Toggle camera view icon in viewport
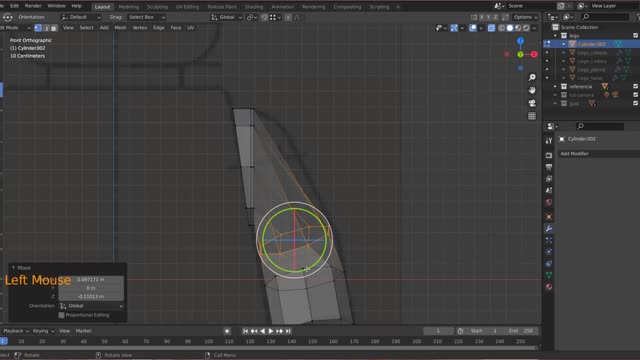The height and width of the screenshot is (360, 640). click(532, 103)
